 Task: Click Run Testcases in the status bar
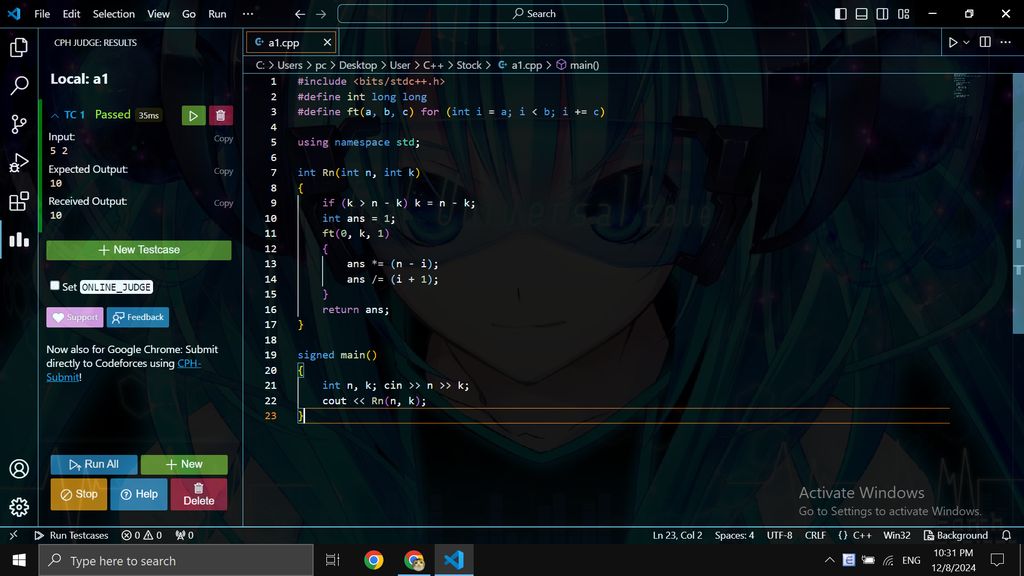coord(71,535)
